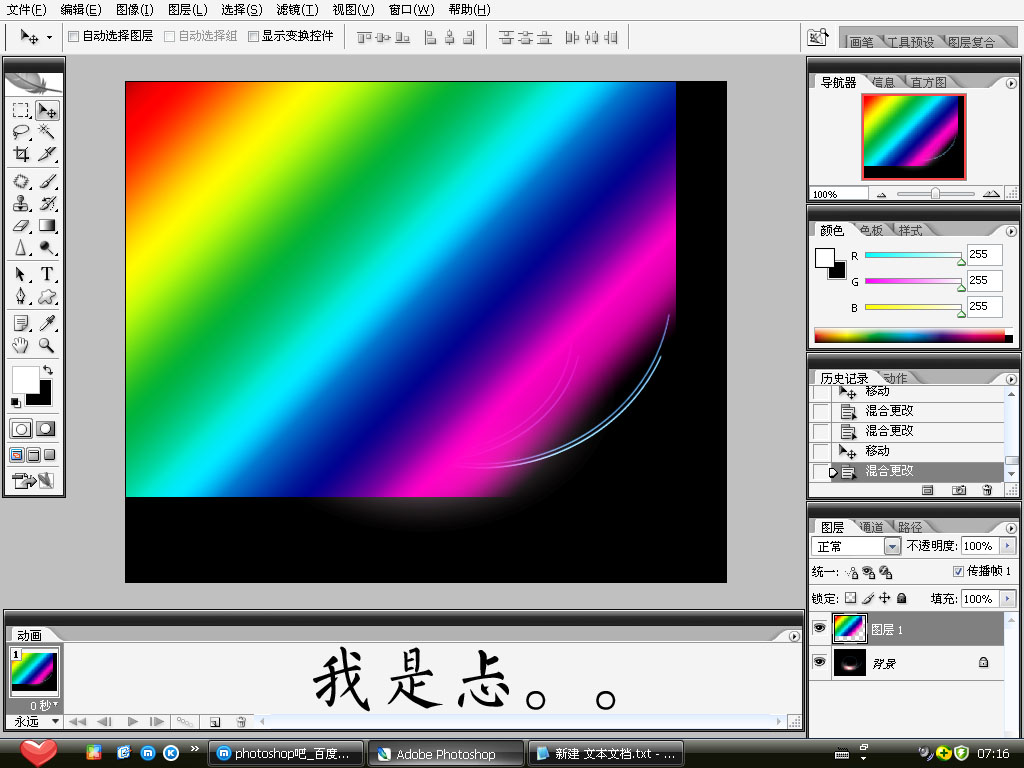
Task: Open Navigator panel options menu
Action: [x=1011, y=84]
